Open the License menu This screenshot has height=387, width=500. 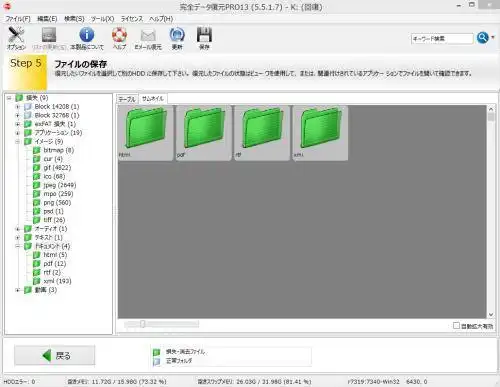pyautogui.click(x=132, y=19)
